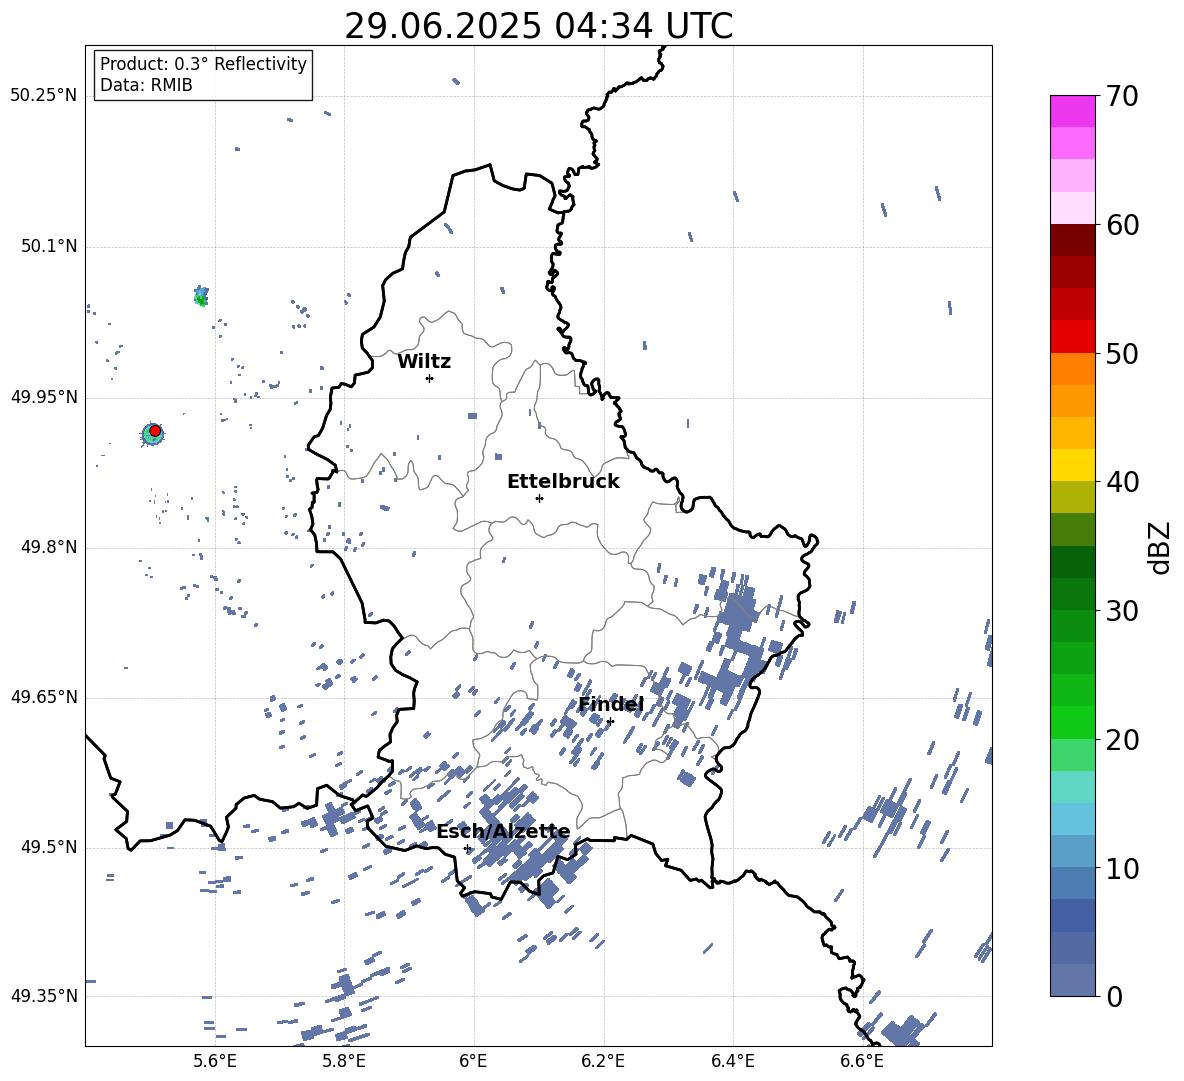Click the title 29.06.2025 04:34 UTC
This screenshot has height=1081, width=1184.
pos(538,26)
